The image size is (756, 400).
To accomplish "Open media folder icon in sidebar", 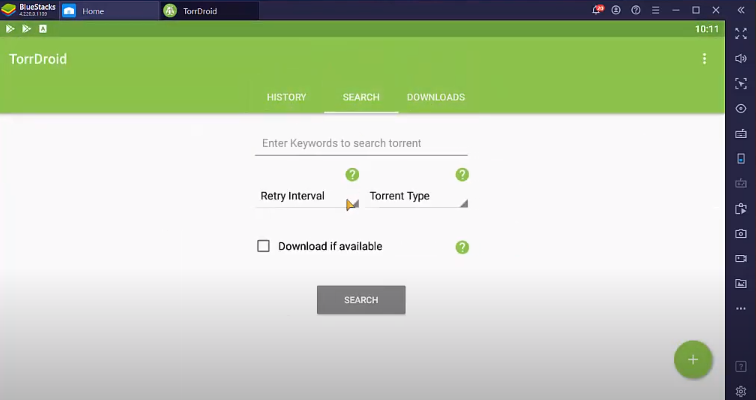I will [741, 283].
